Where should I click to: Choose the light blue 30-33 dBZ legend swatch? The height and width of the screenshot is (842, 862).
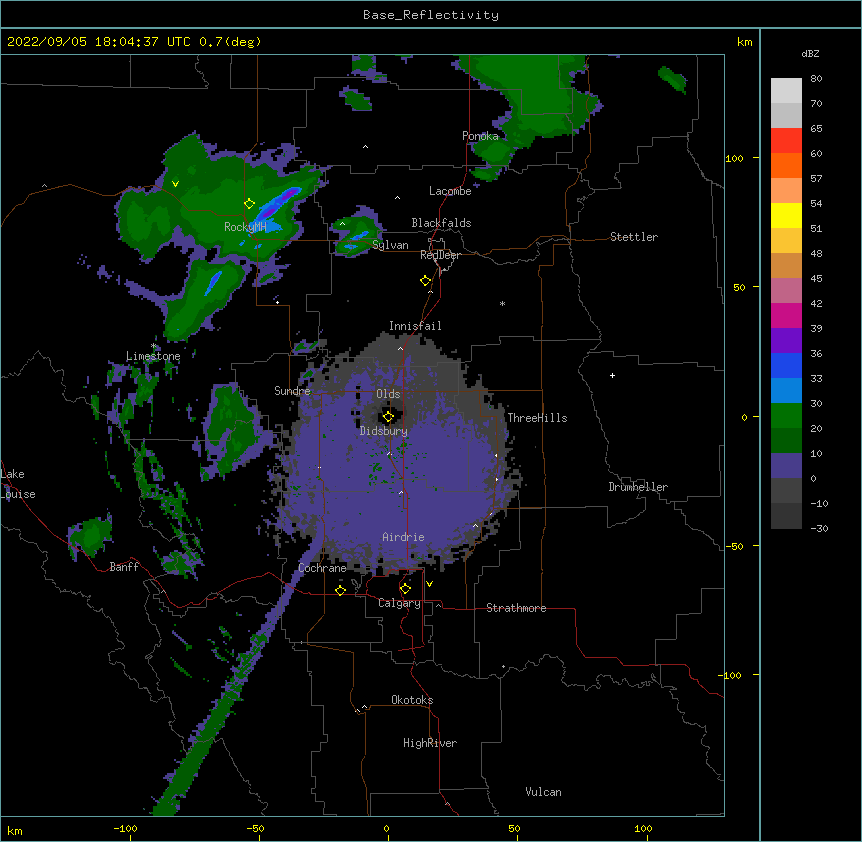[x=786, y=391]
